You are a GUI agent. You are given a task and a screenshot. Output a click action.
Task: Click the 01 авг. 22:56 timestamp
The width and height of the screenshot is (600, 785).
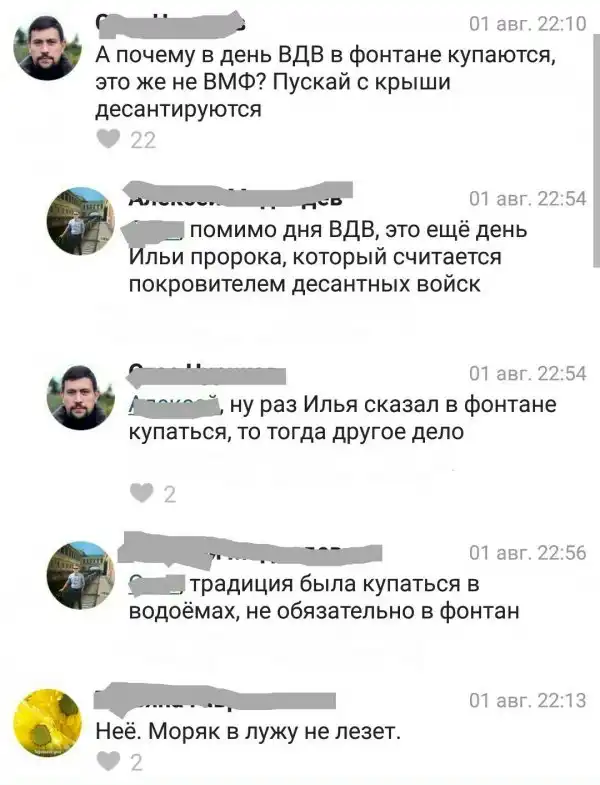pos(527,553)
